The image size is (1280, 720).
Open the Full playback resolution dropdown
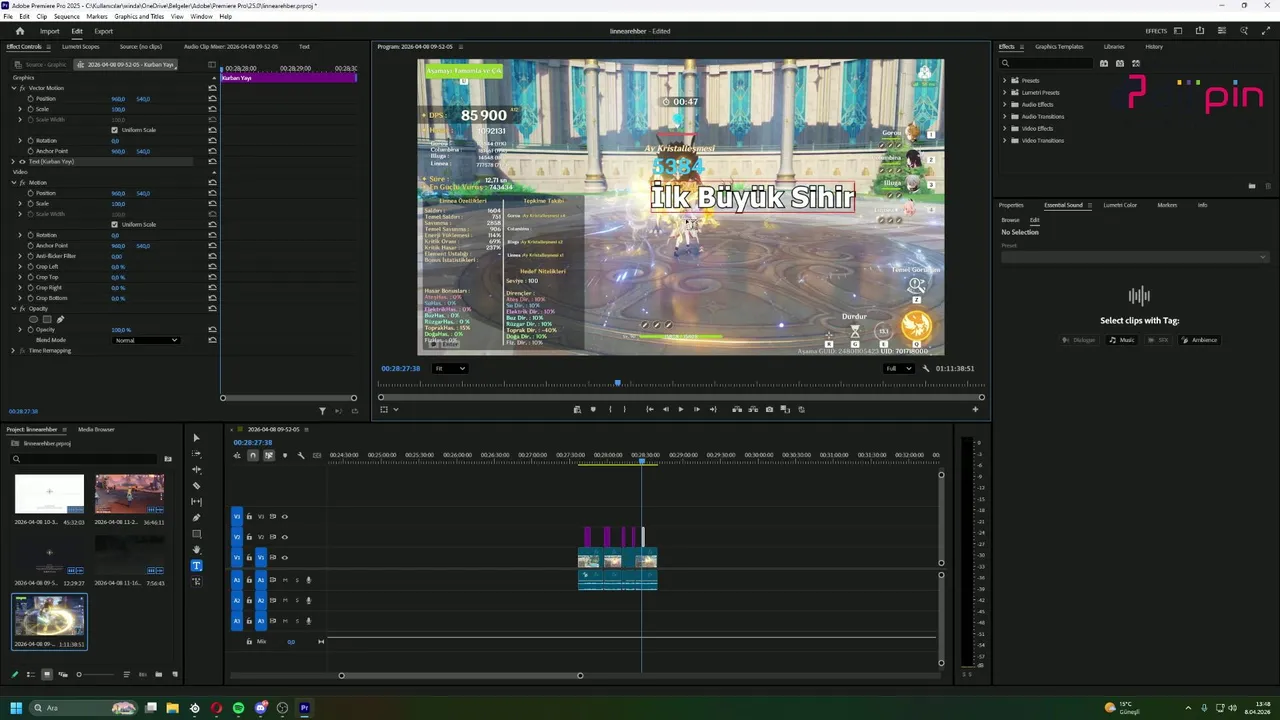pos(899,368)
